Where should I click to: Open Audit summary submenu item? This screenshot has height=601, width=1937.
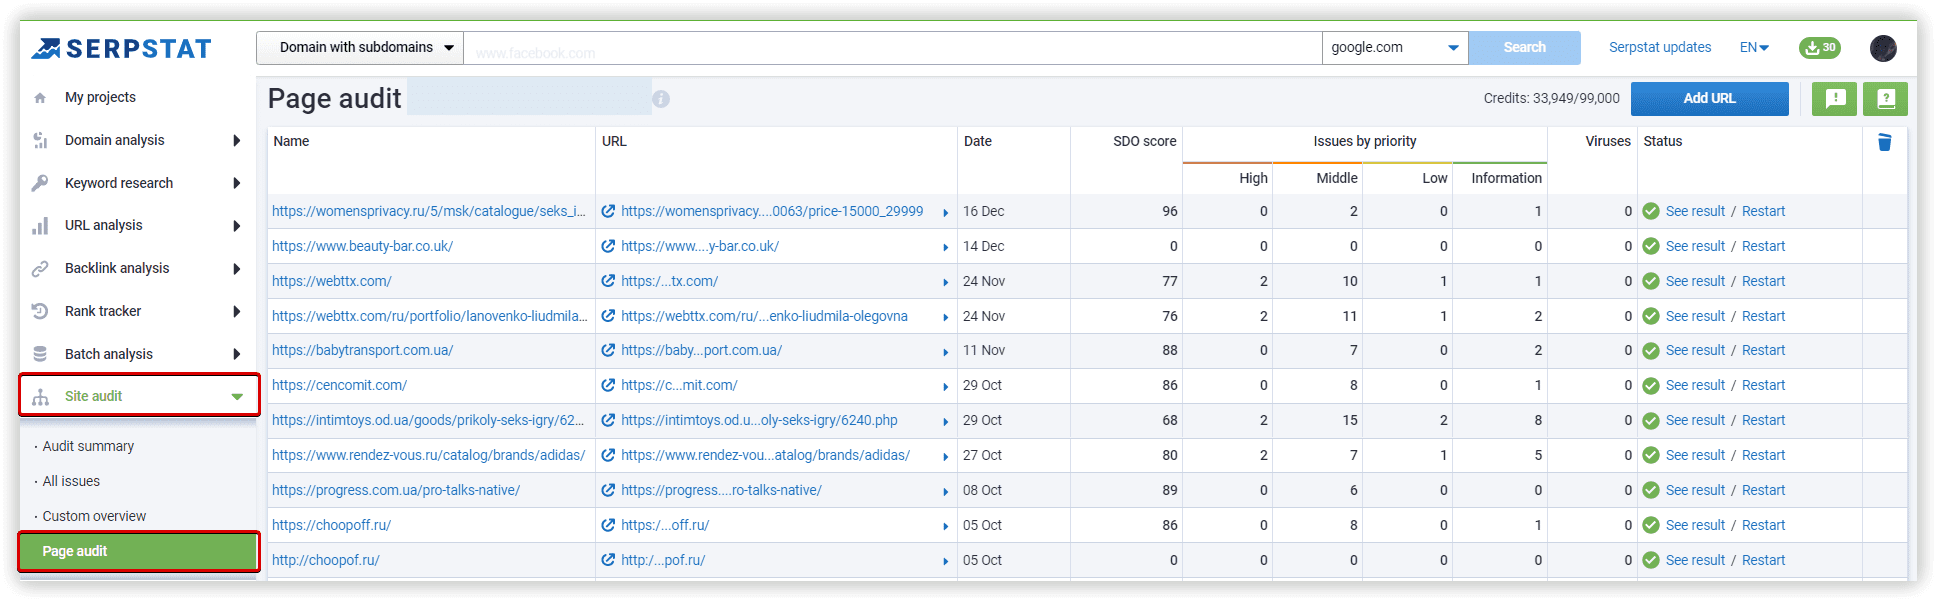(x=88, y=446)
